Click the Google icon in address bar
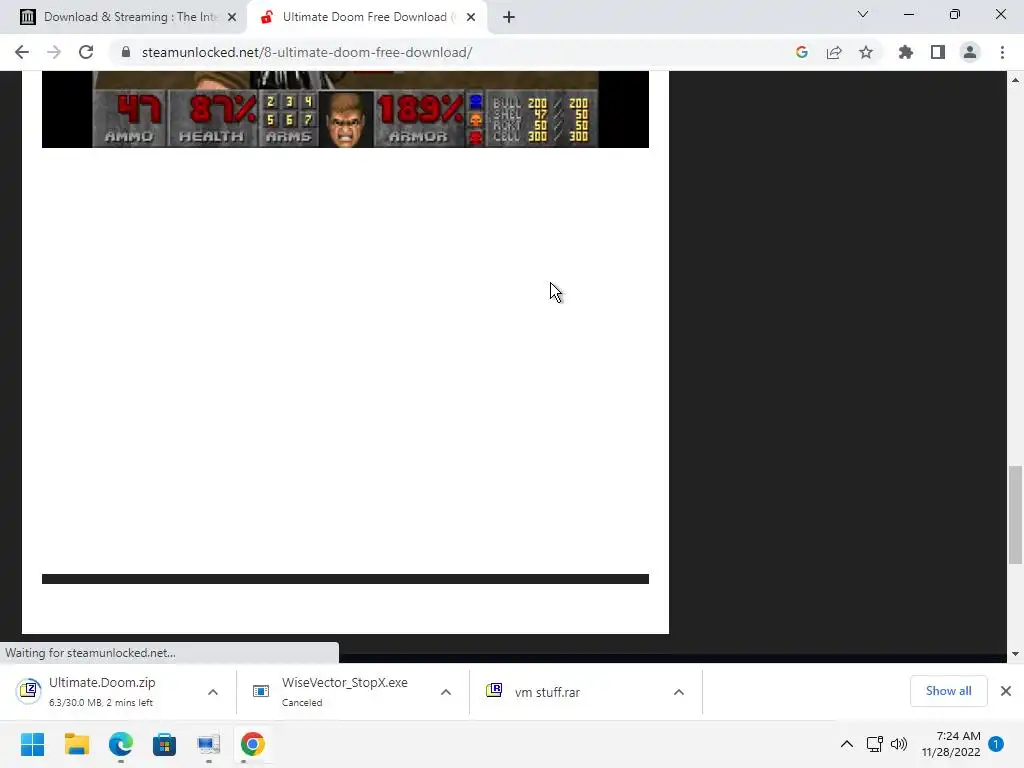1024x768 pixels. click(x=802, y=52)
